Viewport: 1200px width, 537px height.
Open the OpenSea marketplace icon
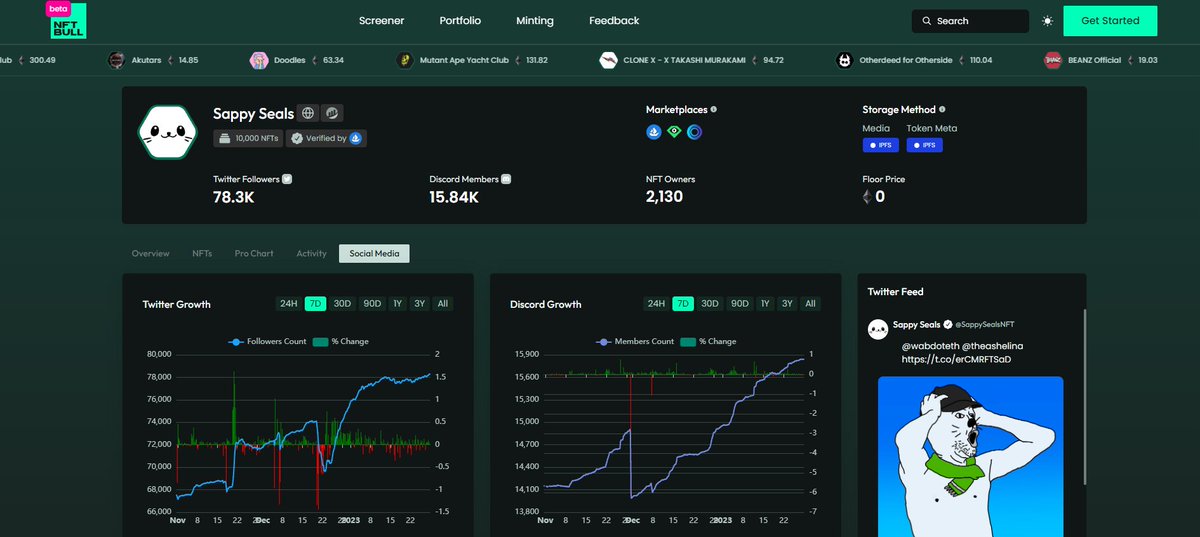654,132
